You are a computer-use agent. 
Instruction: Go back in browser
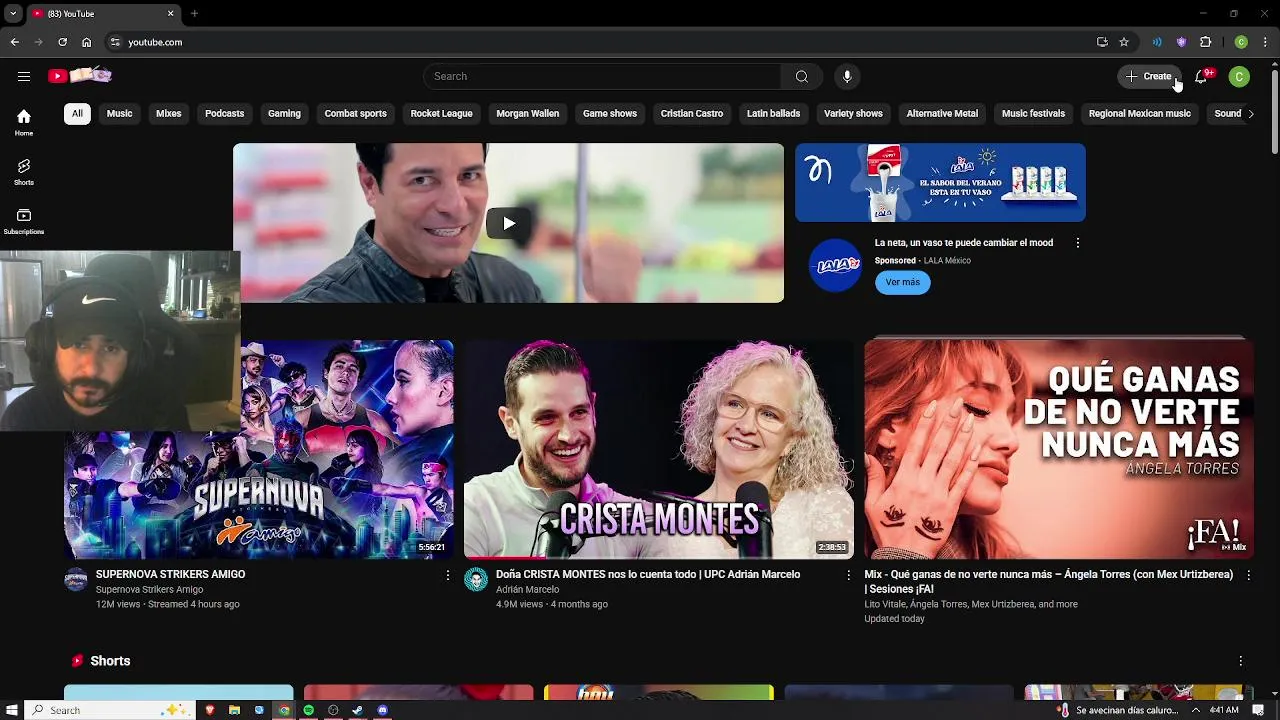[15, 42]
